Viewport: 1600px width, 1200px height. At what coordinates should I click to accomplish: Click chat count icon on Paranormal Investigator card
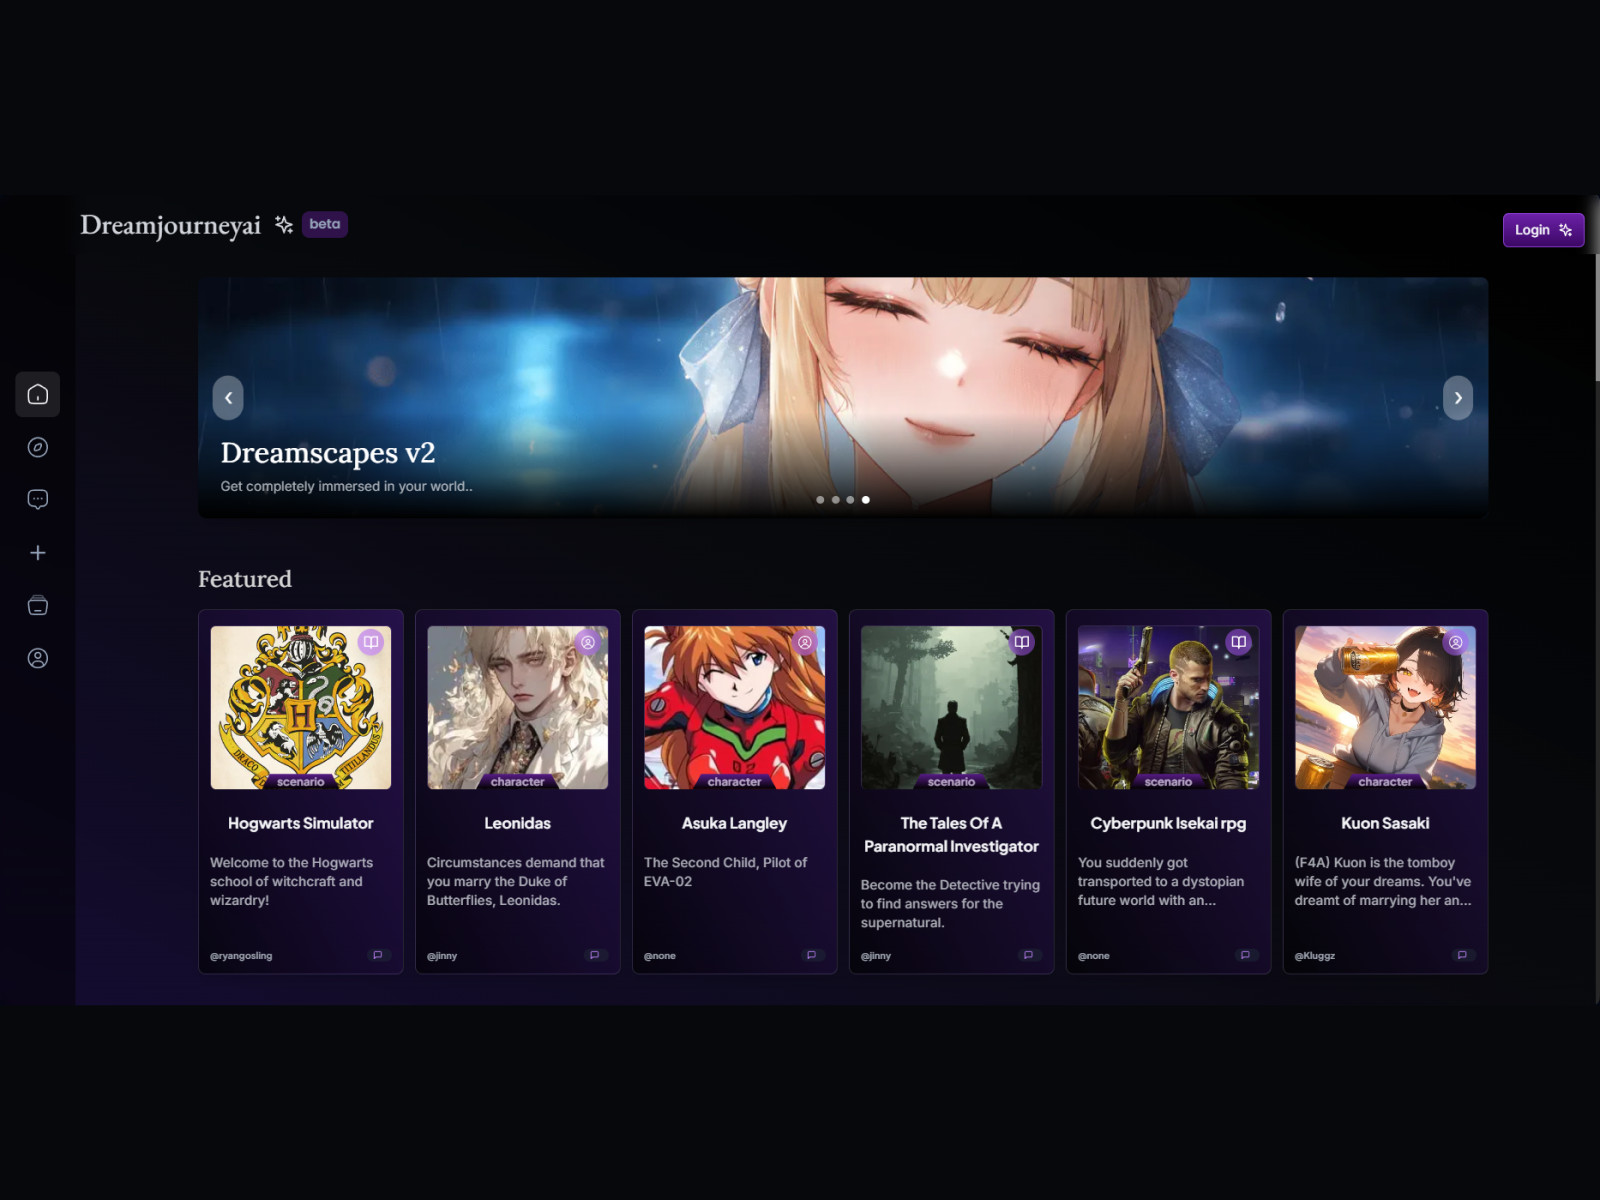pos(1029,955)
